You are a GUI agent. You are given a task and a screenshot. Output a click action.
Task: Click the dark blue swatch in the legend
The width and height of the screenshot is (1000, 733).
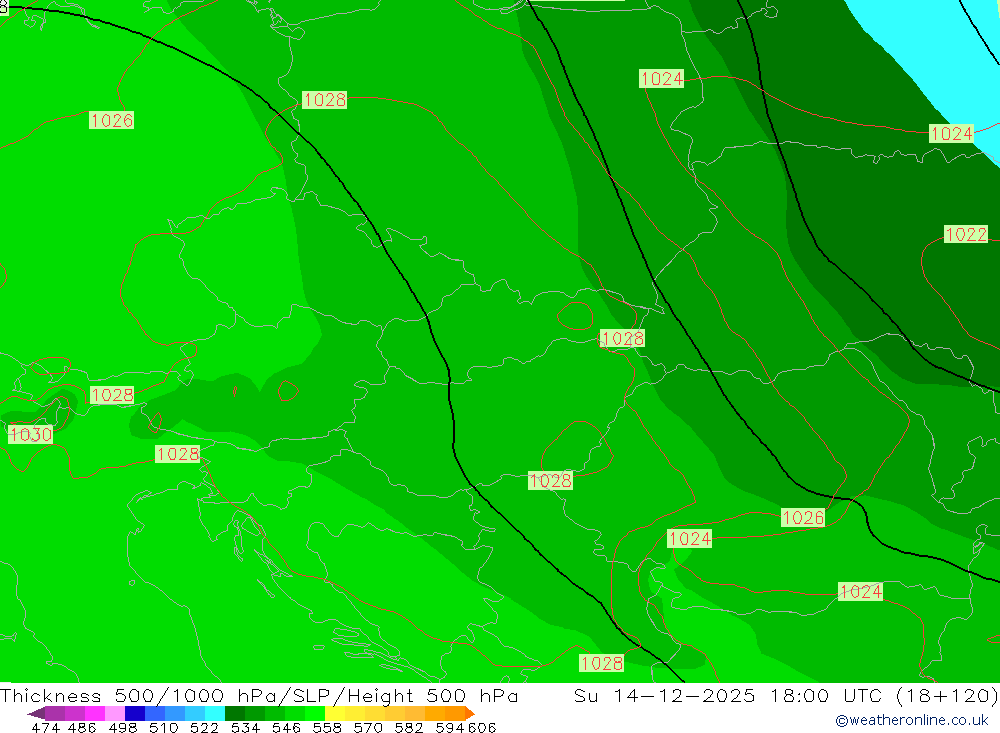click(x=135, y=713)
